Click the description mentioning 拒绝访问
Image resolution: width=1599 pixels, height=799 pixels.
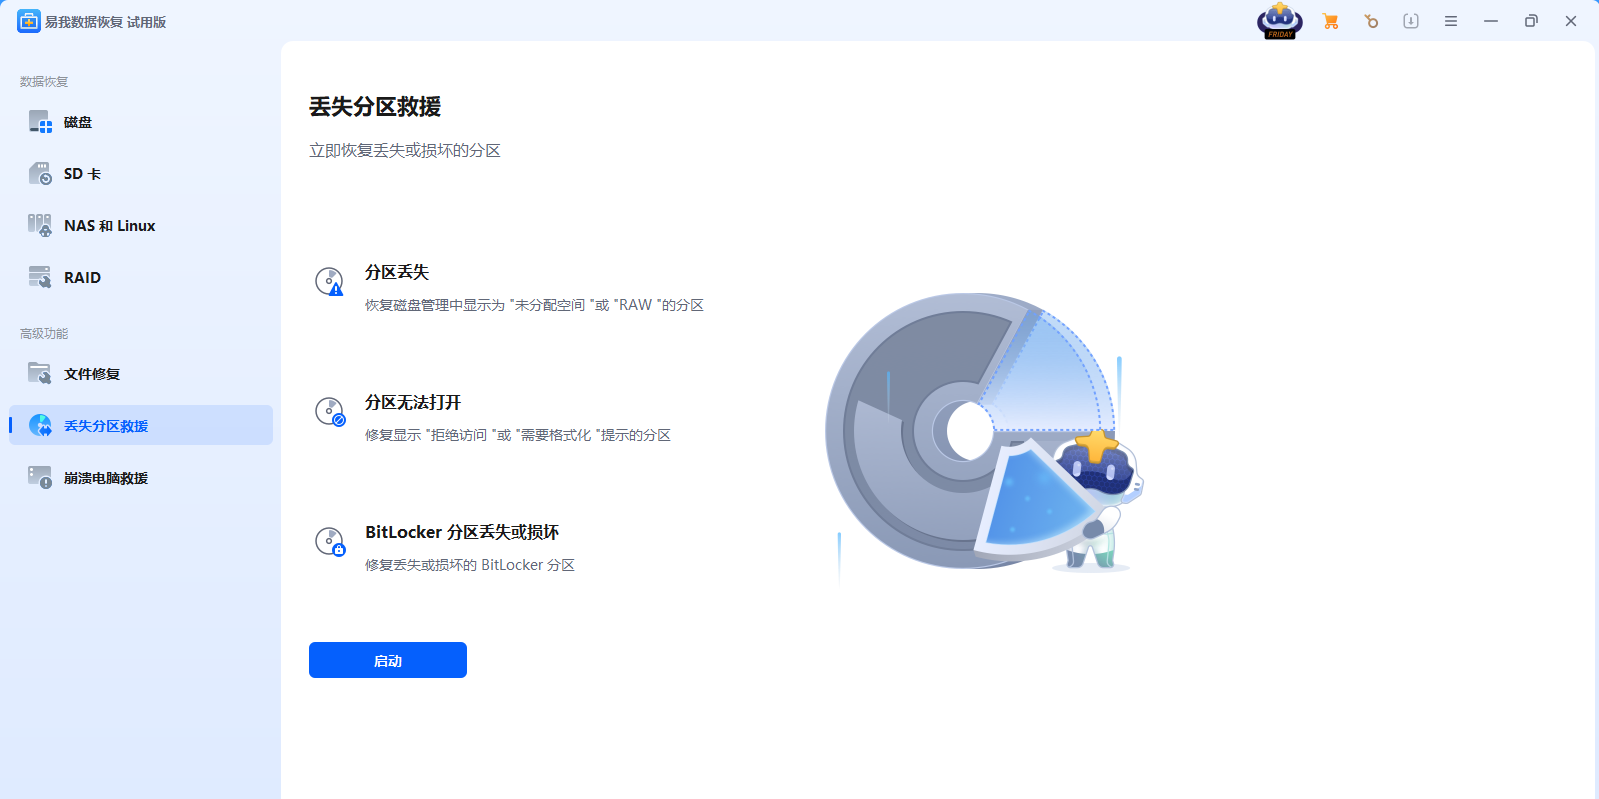click(518, 435)
